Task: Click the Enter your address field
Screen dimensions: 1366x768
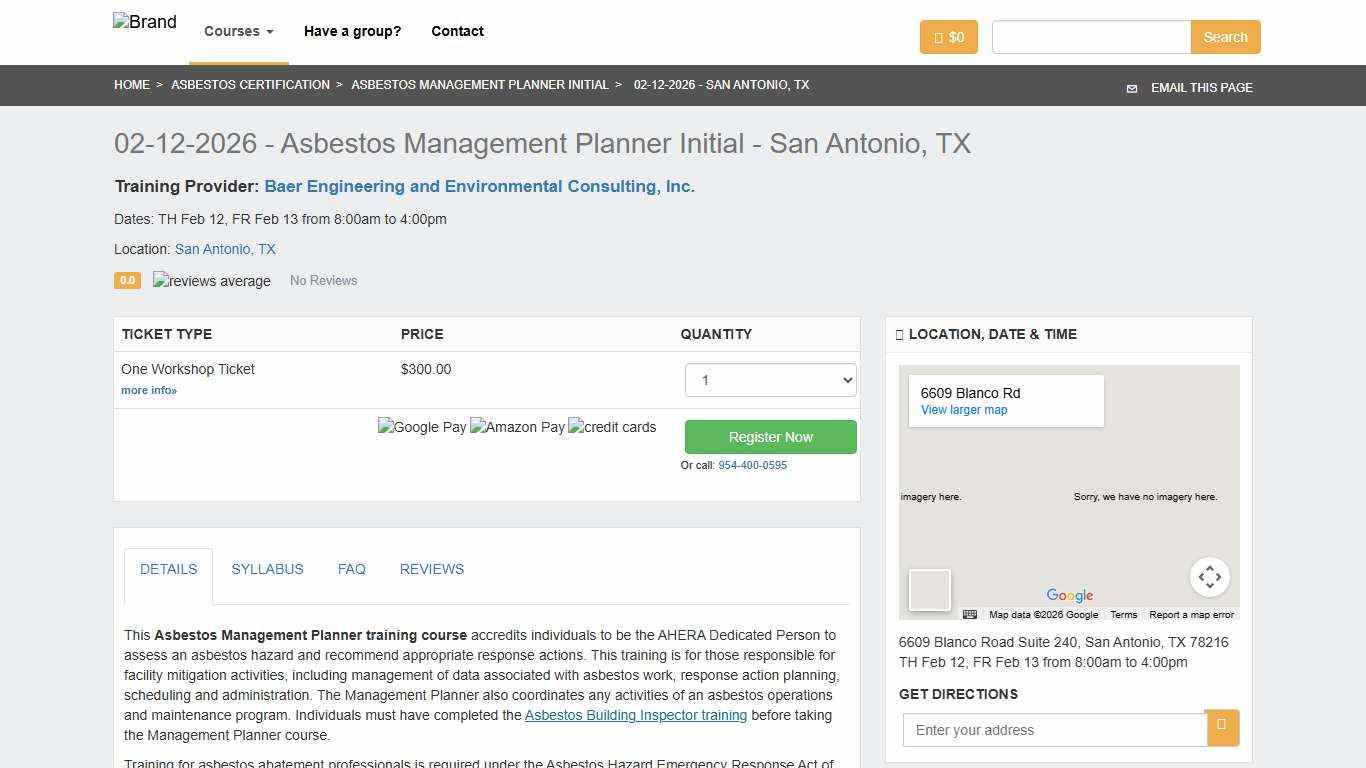Action: [x=1054, y=729]
